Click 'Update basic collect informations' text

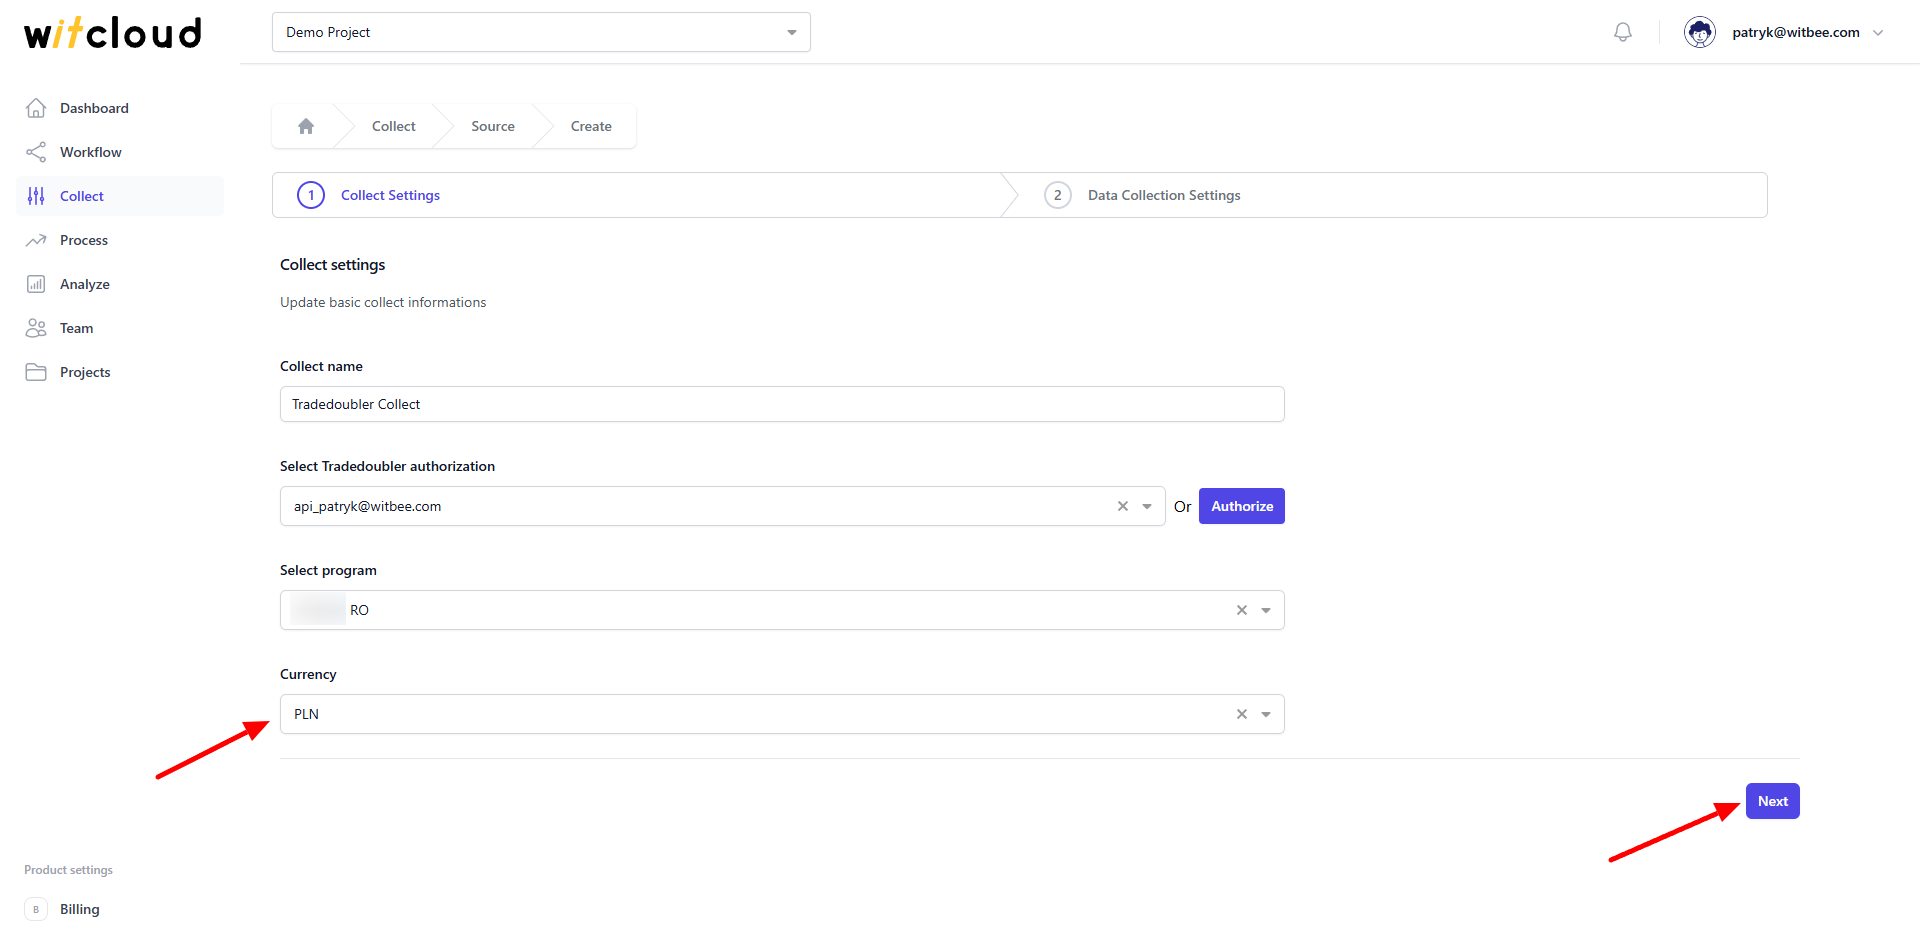click(383, 302)
